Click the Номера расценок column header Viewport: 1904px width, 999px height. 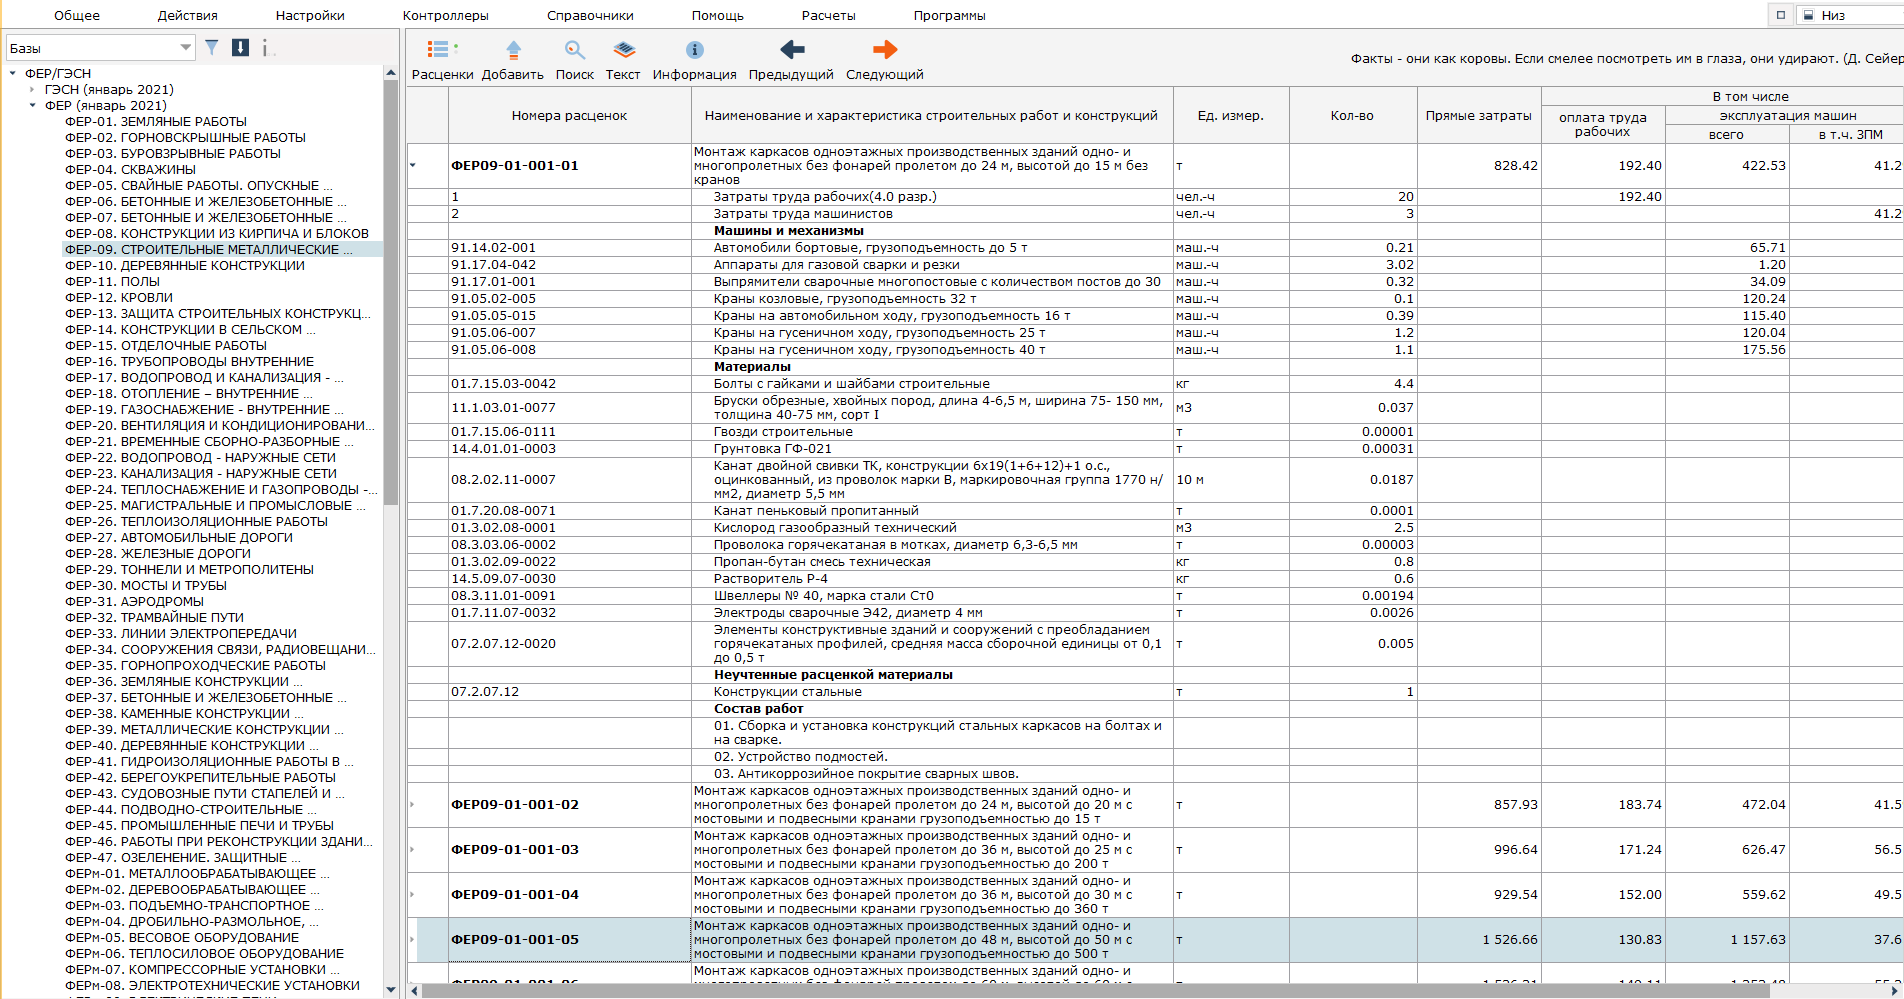(569, 115)
